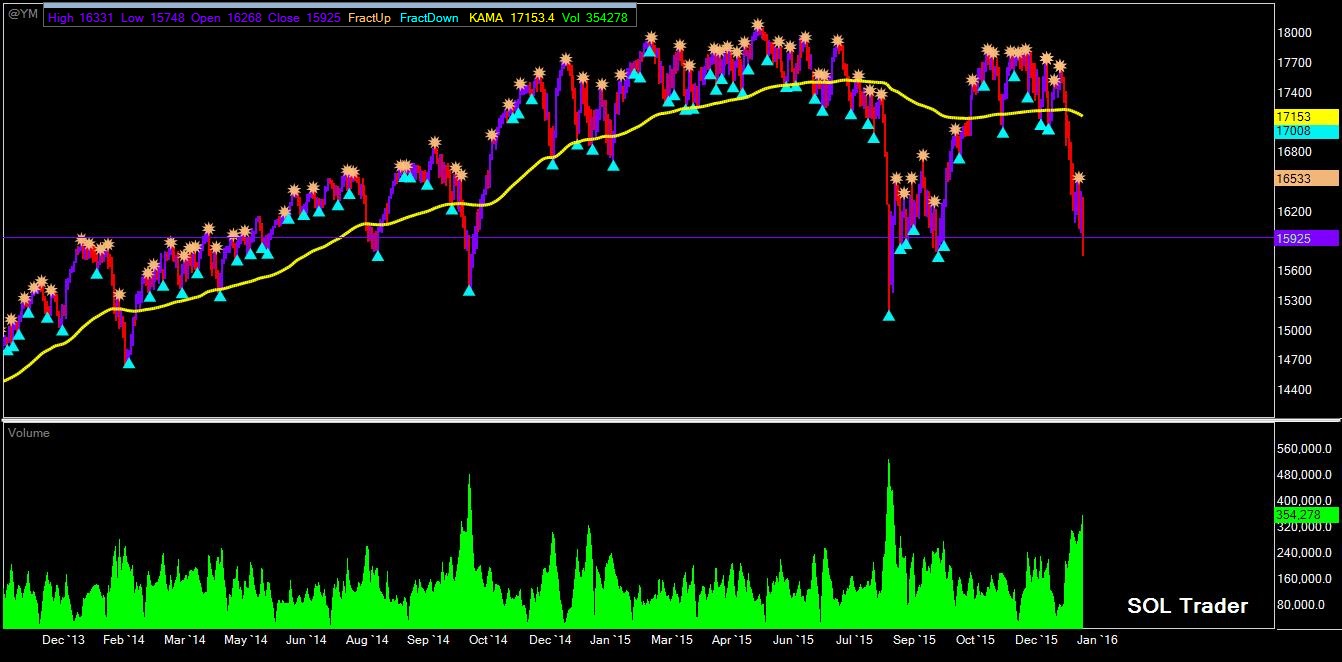Click the yellow 17153 KAMA price tag

coord(1307,117)
